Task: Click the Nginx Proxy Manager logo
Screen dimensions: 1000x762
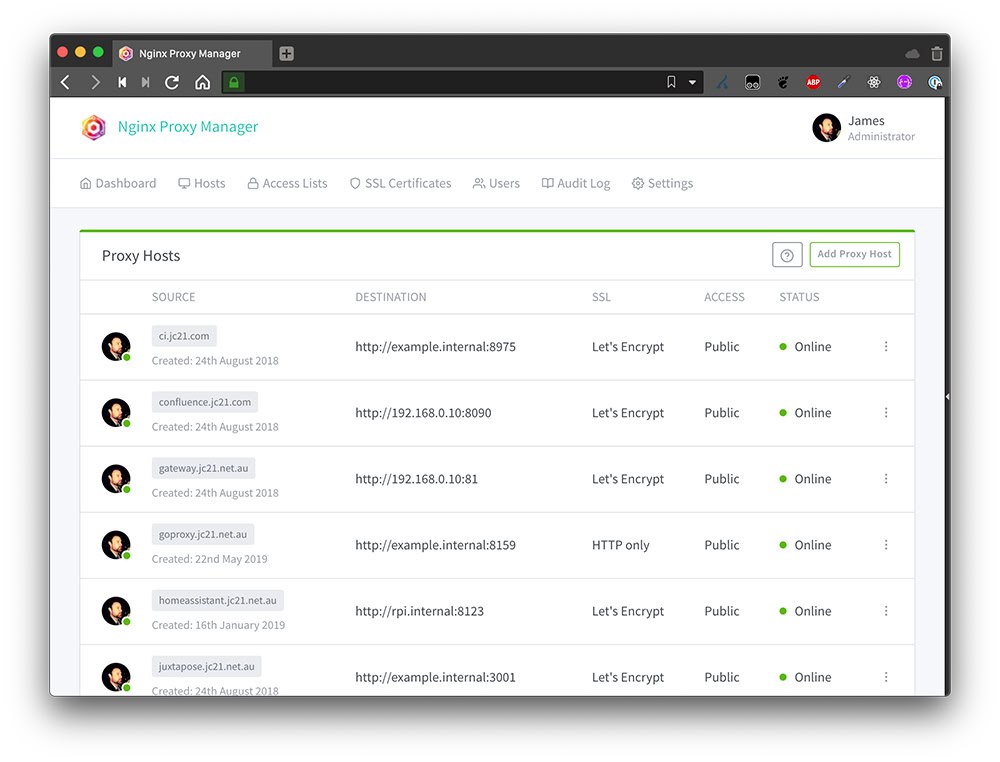Action: (x=94, y=127)
